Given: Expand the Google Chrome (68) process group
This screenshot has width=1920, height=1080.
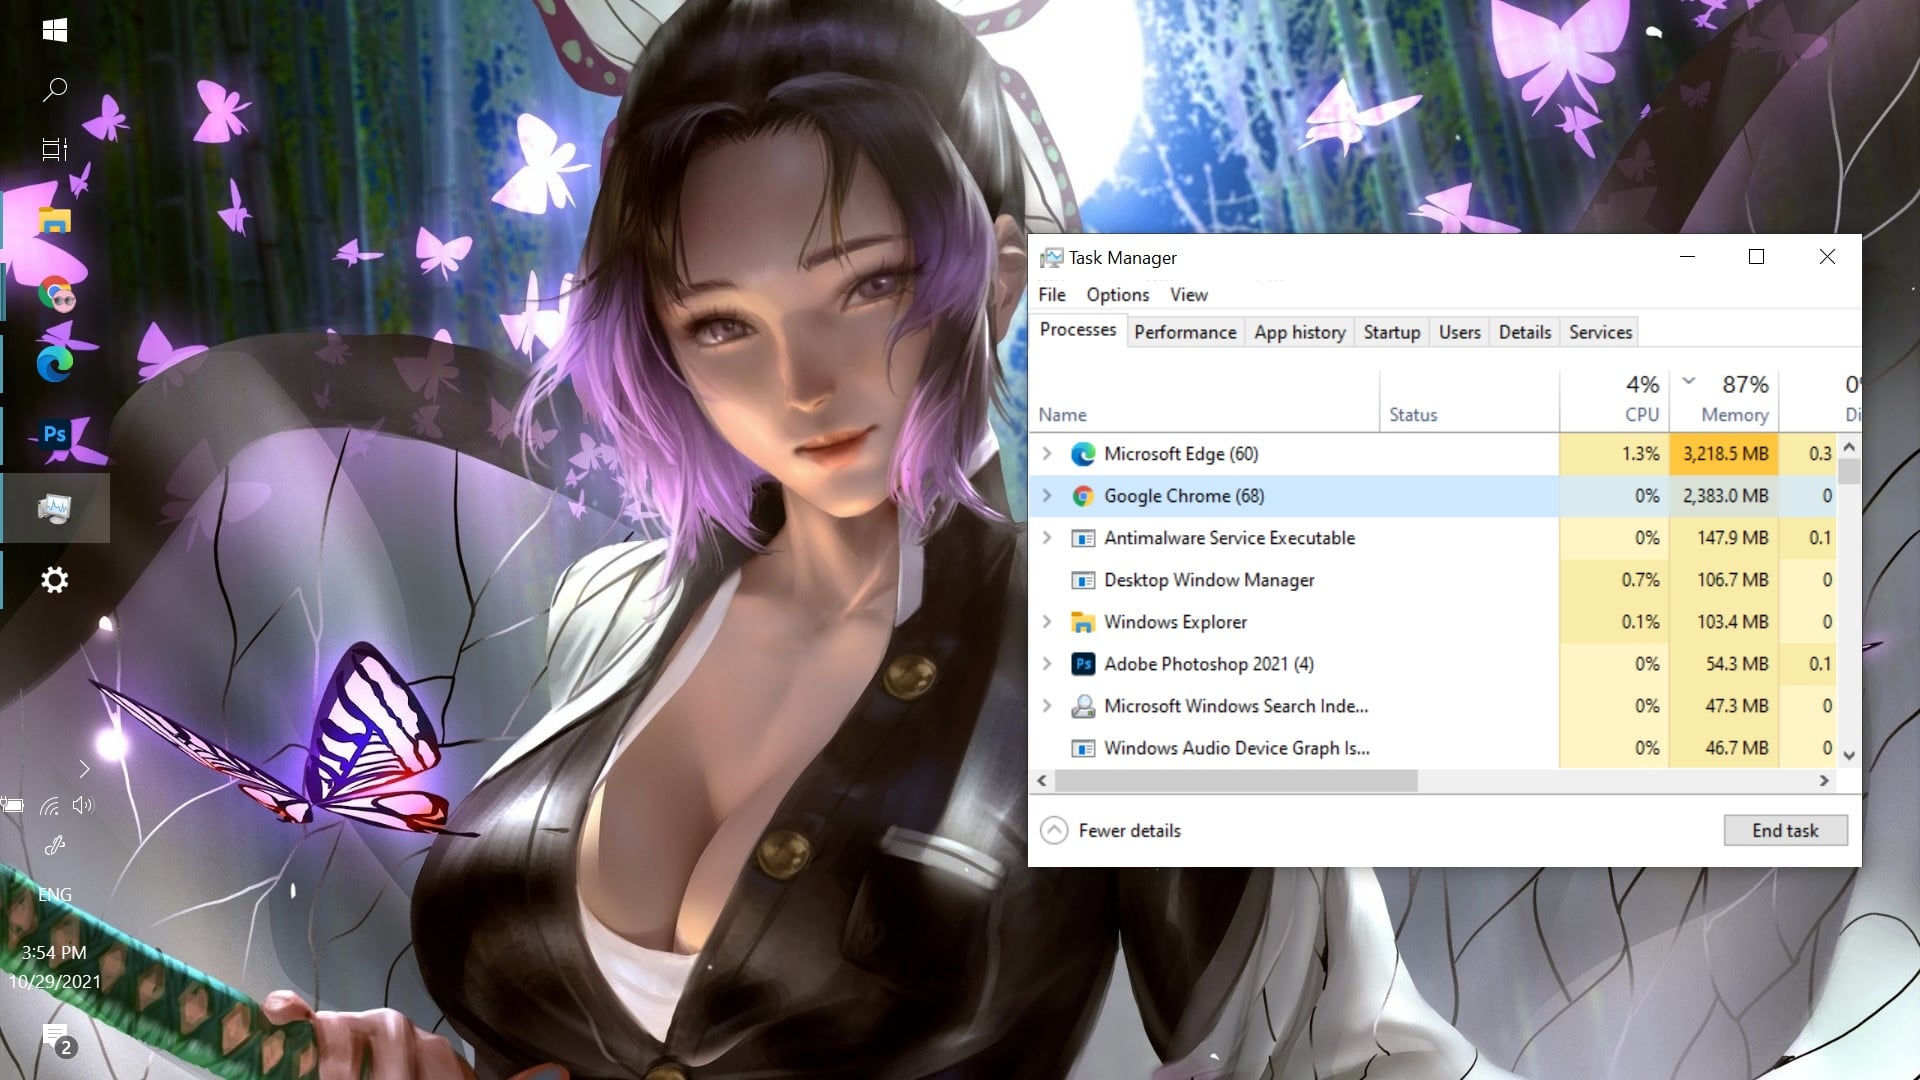Looking at the screenshot, I should (1047, 496).
